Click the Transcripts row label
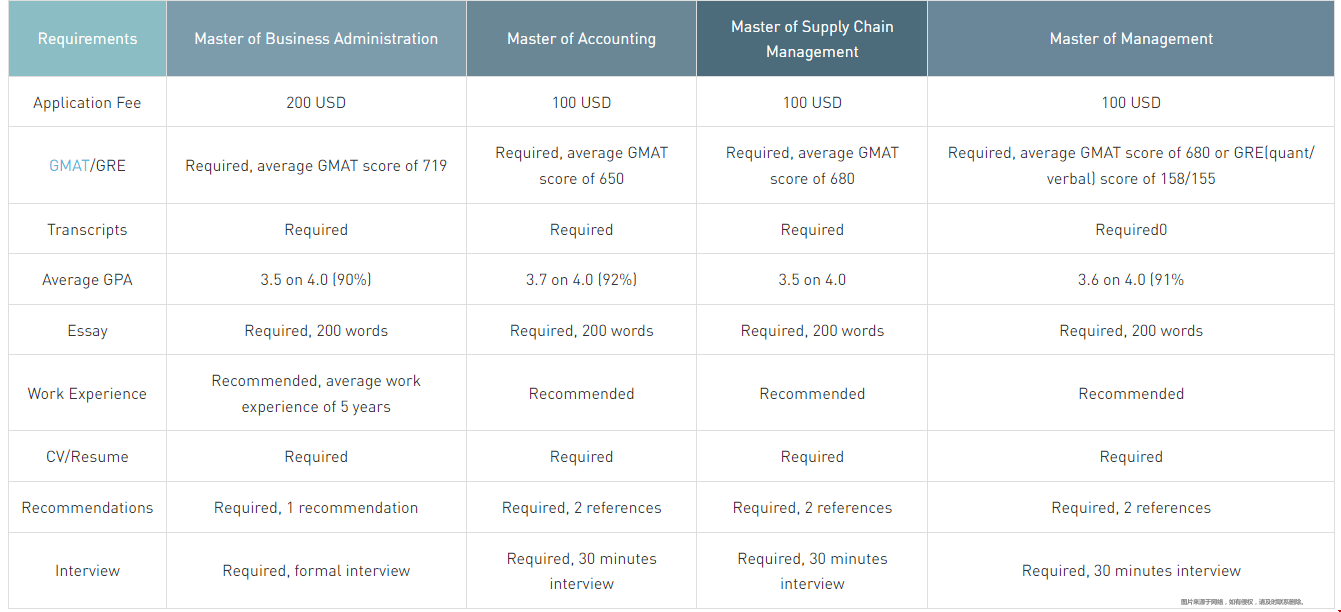Image resolution: width=1341 pixels, height=612 pixels. click(87, 230)
